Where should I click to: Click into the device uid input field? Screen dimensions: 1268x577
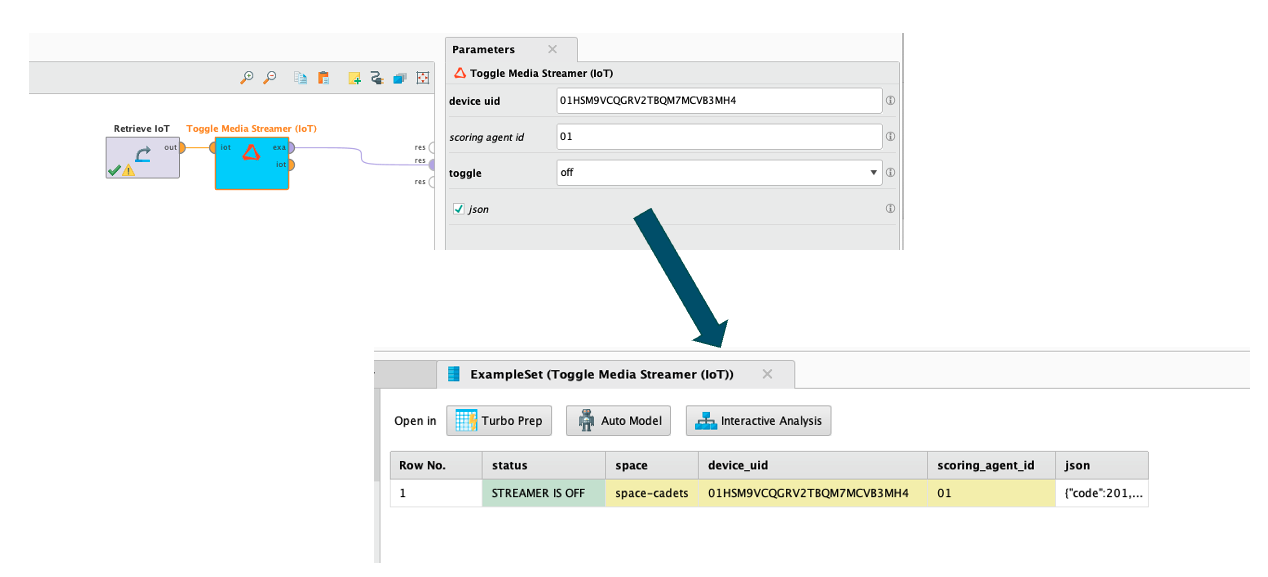coord(719,101)
